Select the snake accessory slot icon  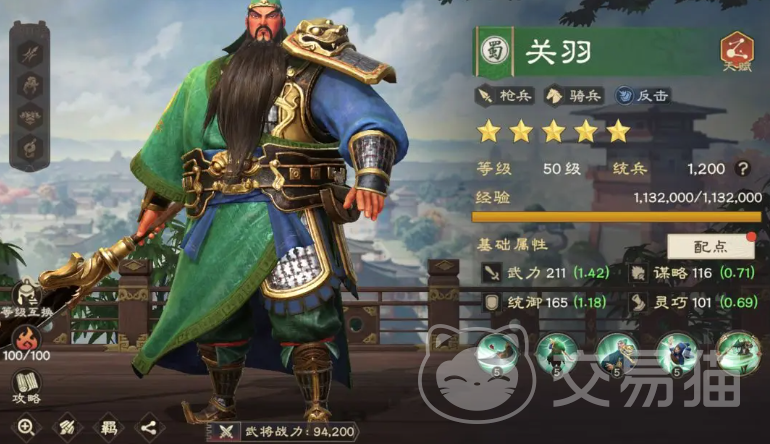click(29, 148)
